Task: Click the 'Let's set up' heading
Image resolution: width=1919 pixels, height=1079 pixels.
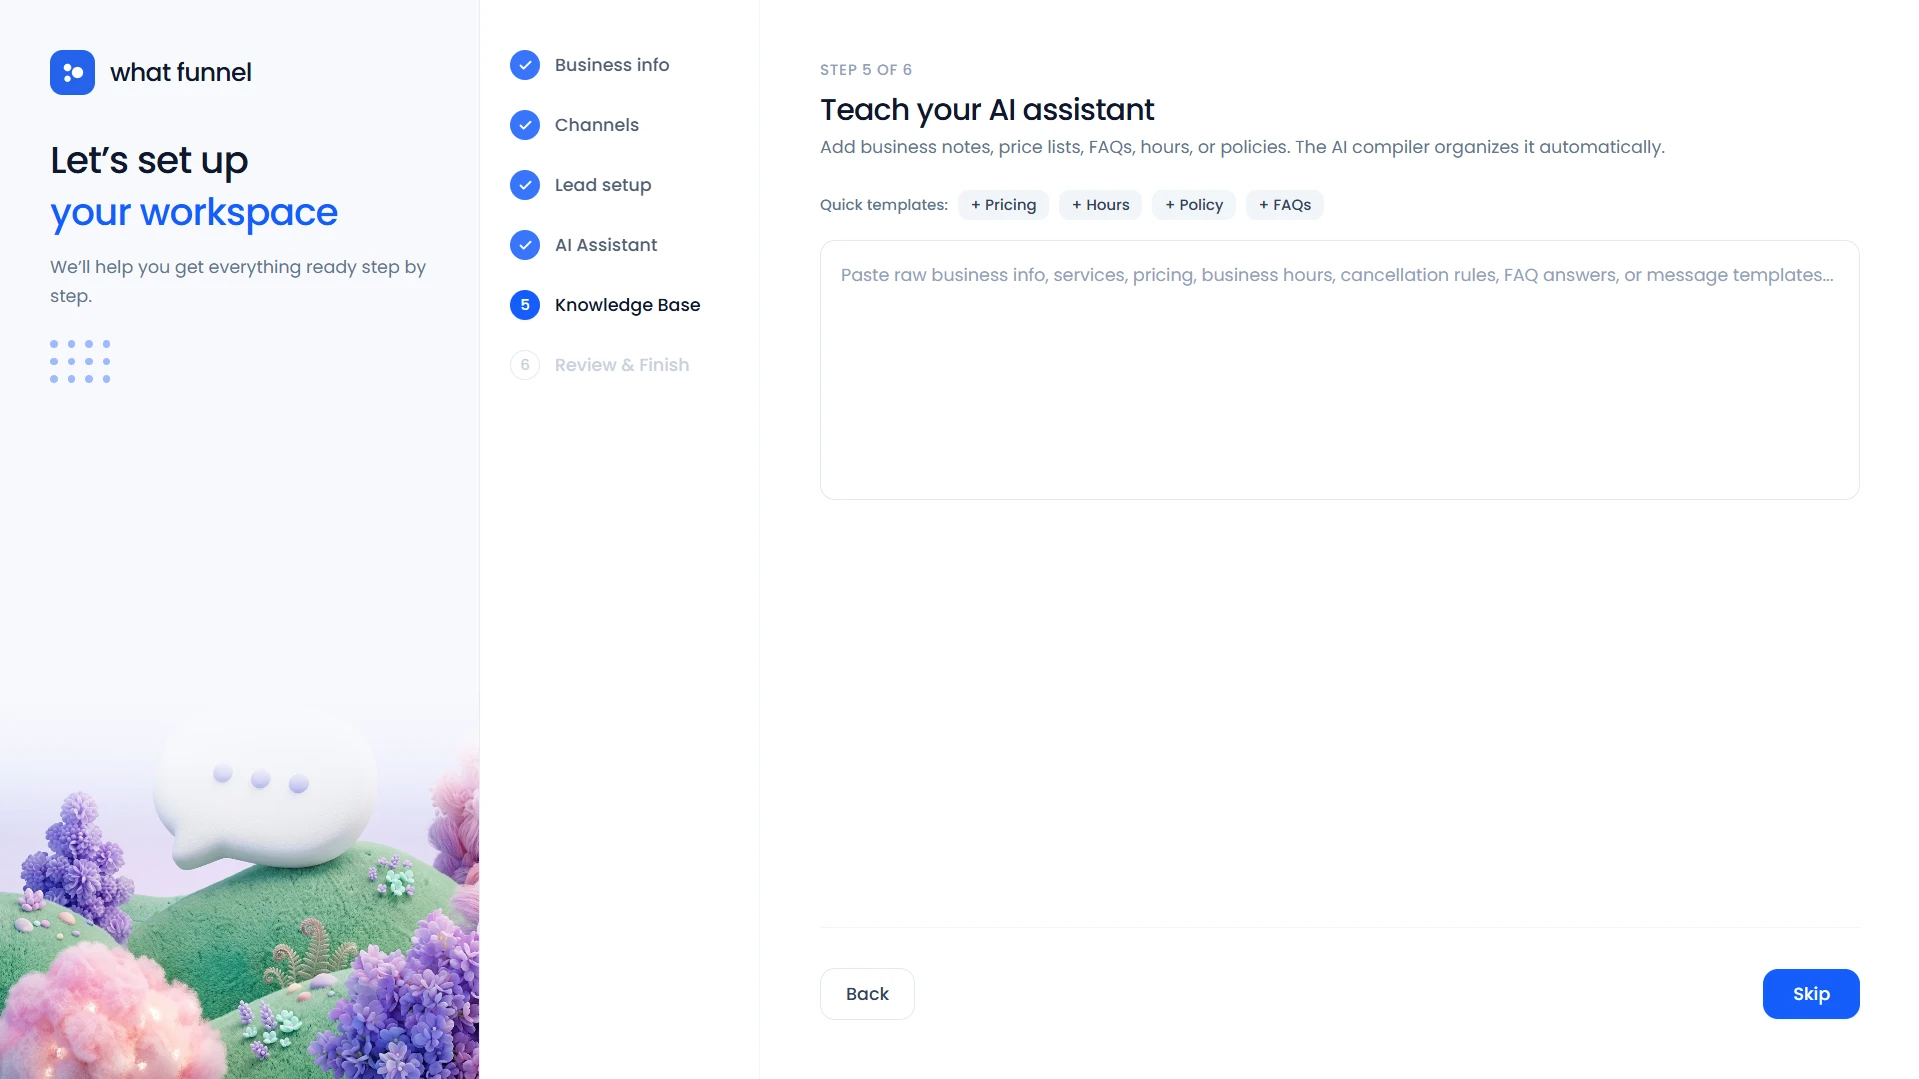Action: point(149,160)
